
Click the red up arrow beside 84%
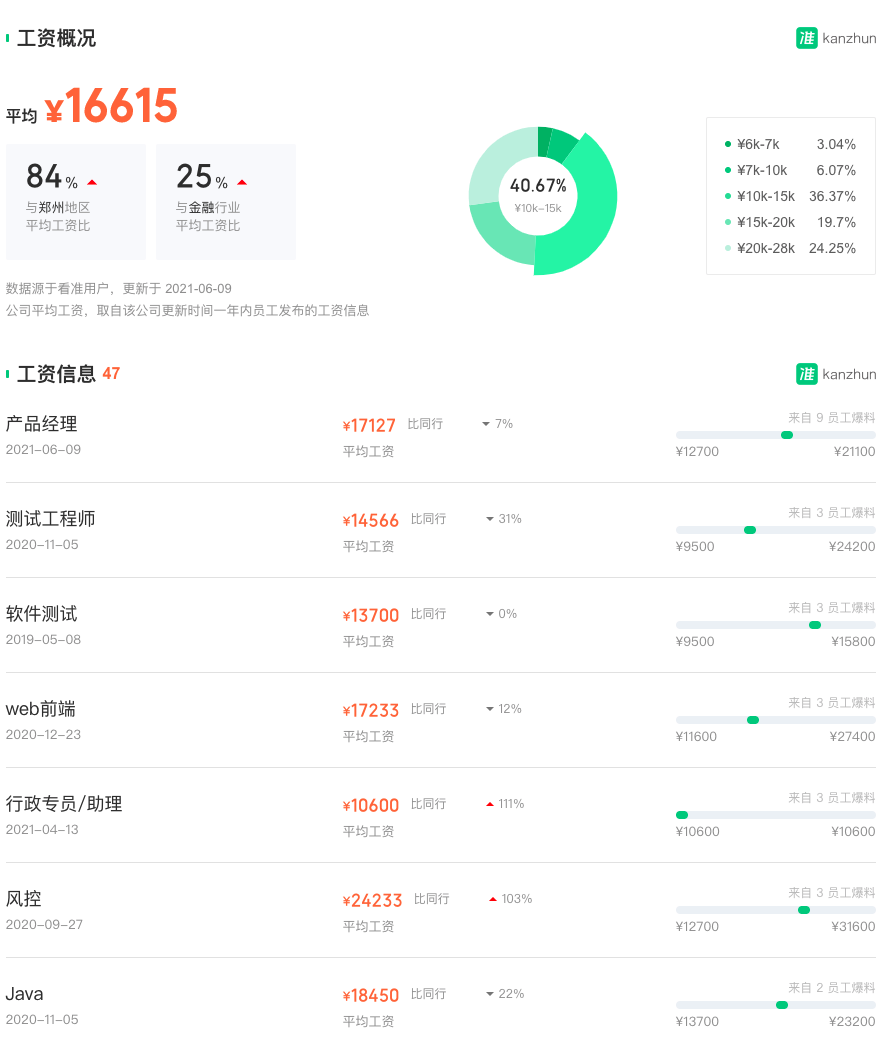point(94,181)
